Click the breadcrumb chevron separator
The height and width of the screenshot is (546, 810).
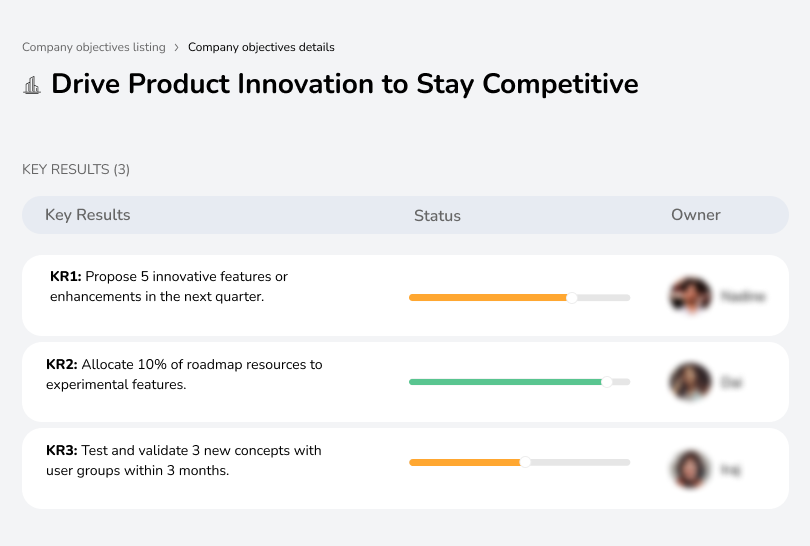tap(177, 47)
